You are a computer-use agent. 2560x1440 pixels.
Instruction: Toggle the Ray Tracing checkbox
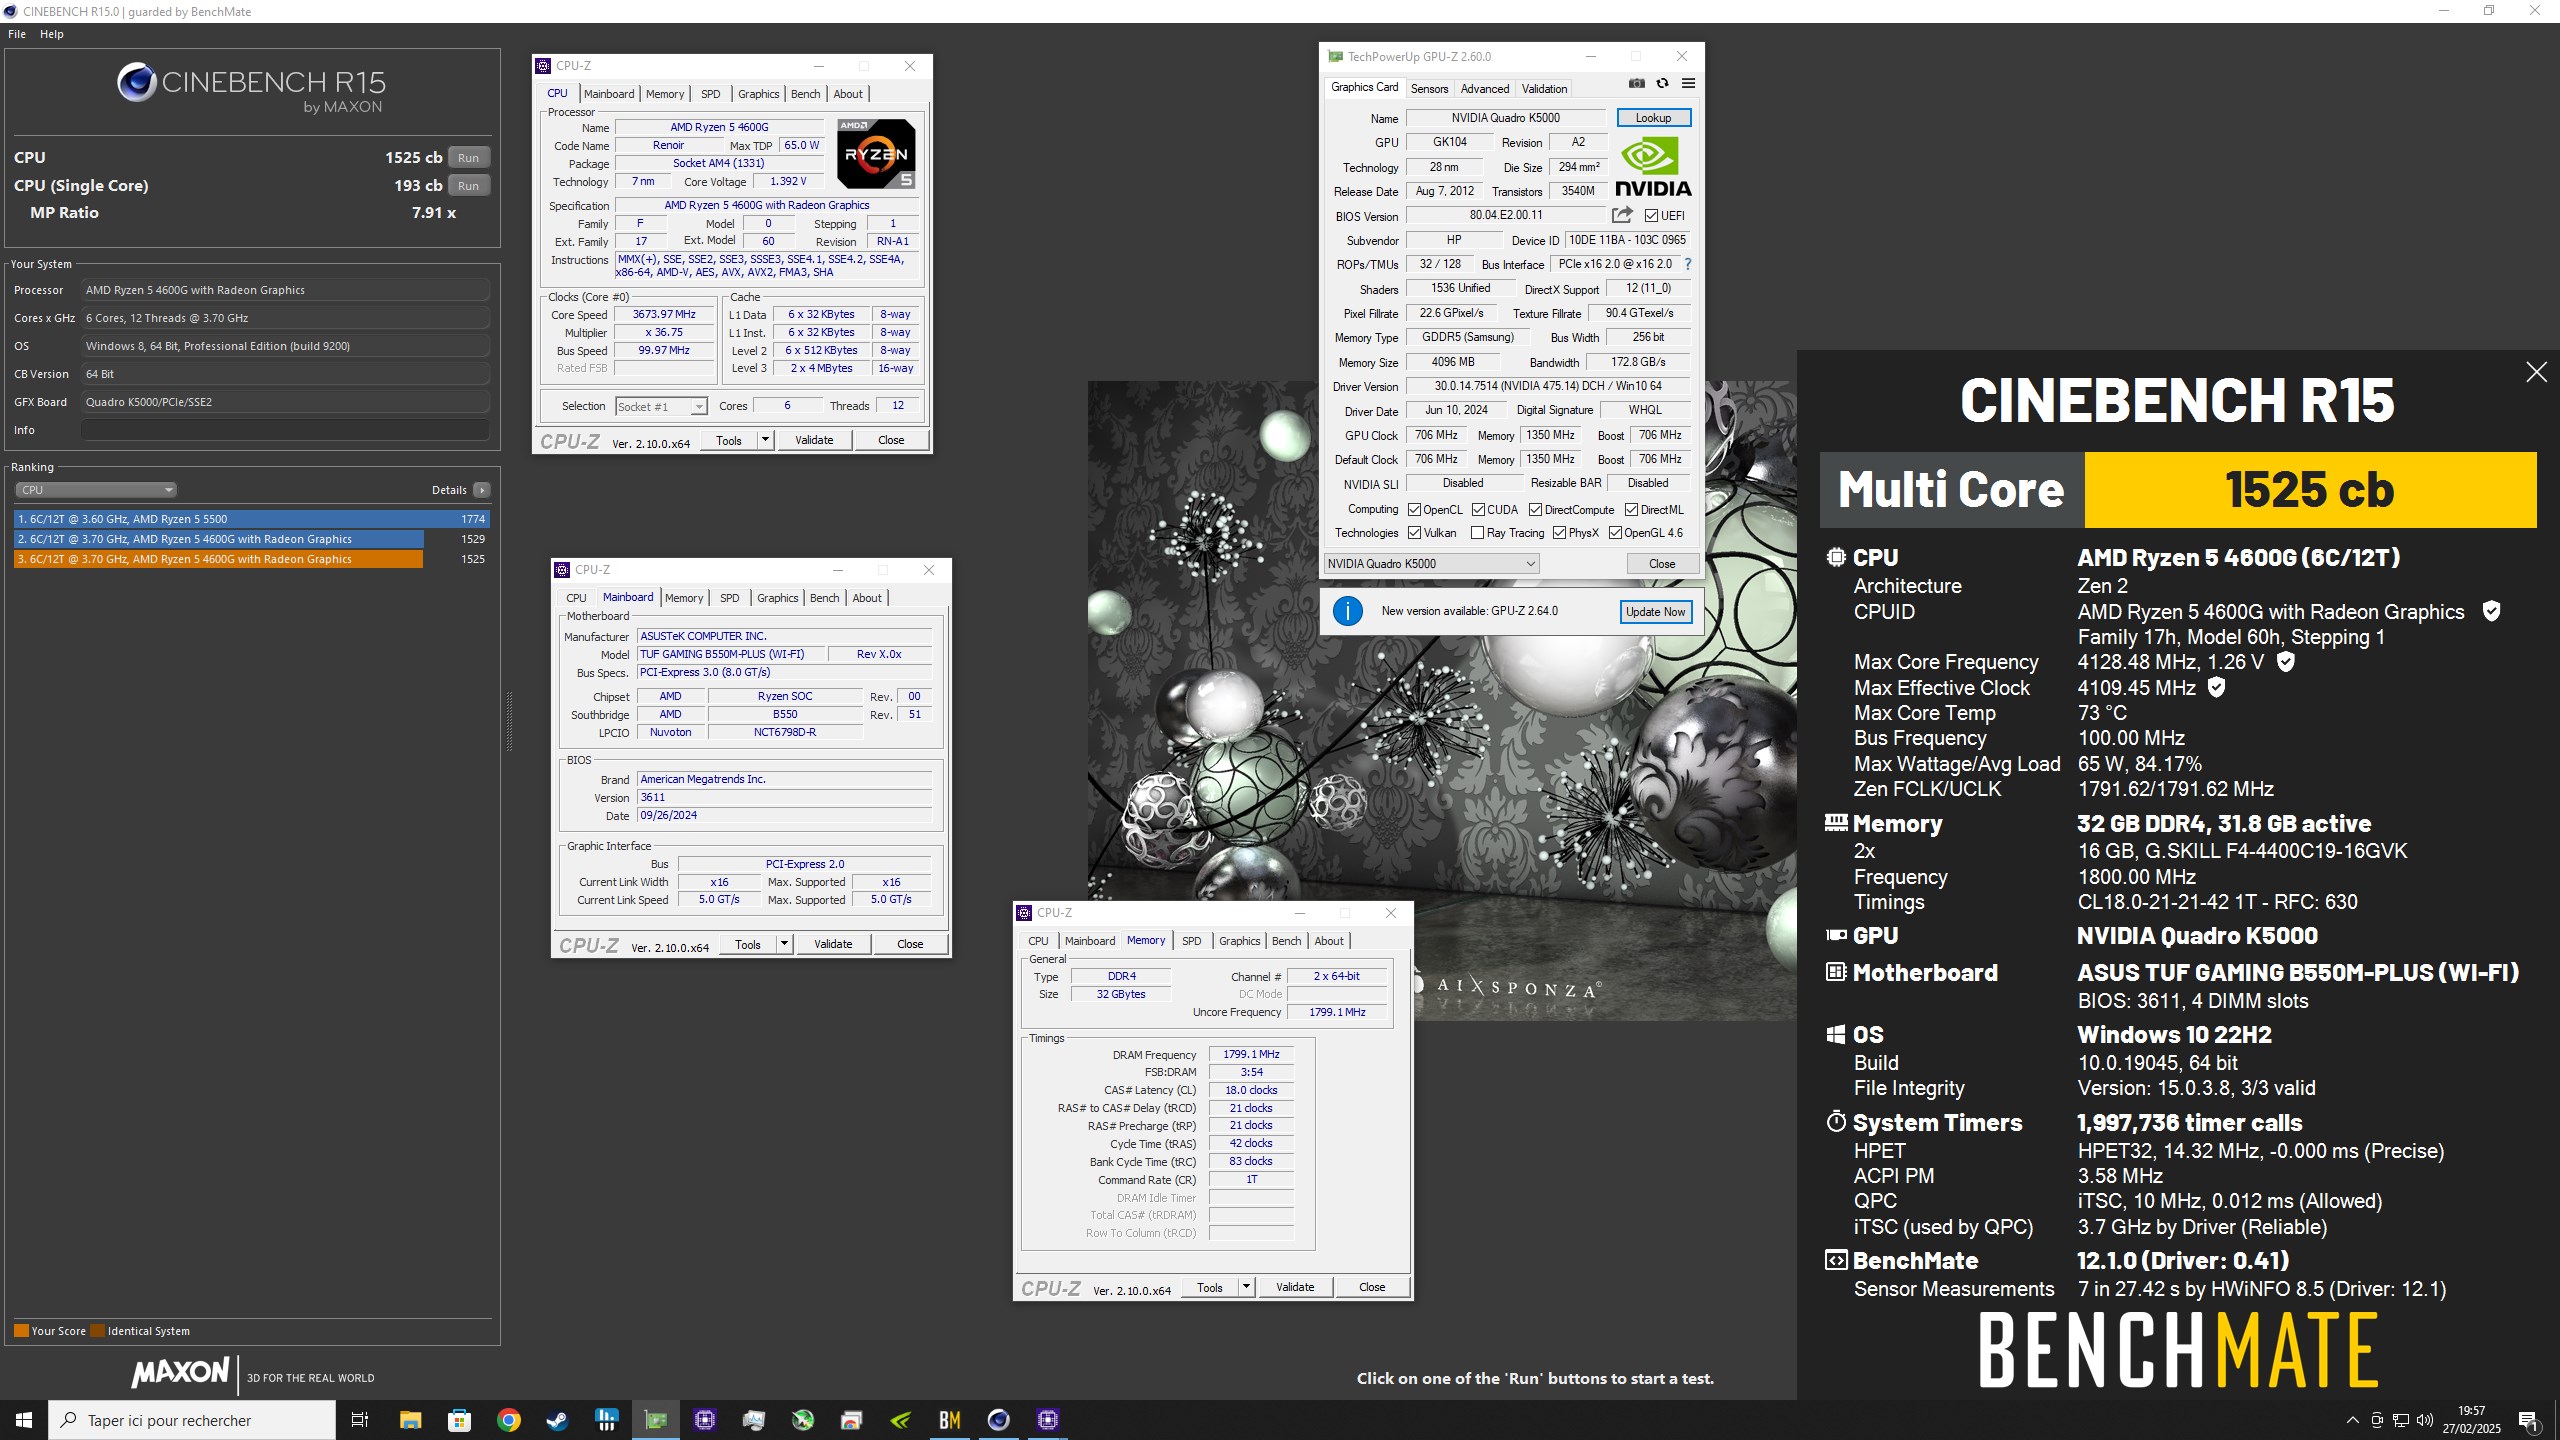1477,533
